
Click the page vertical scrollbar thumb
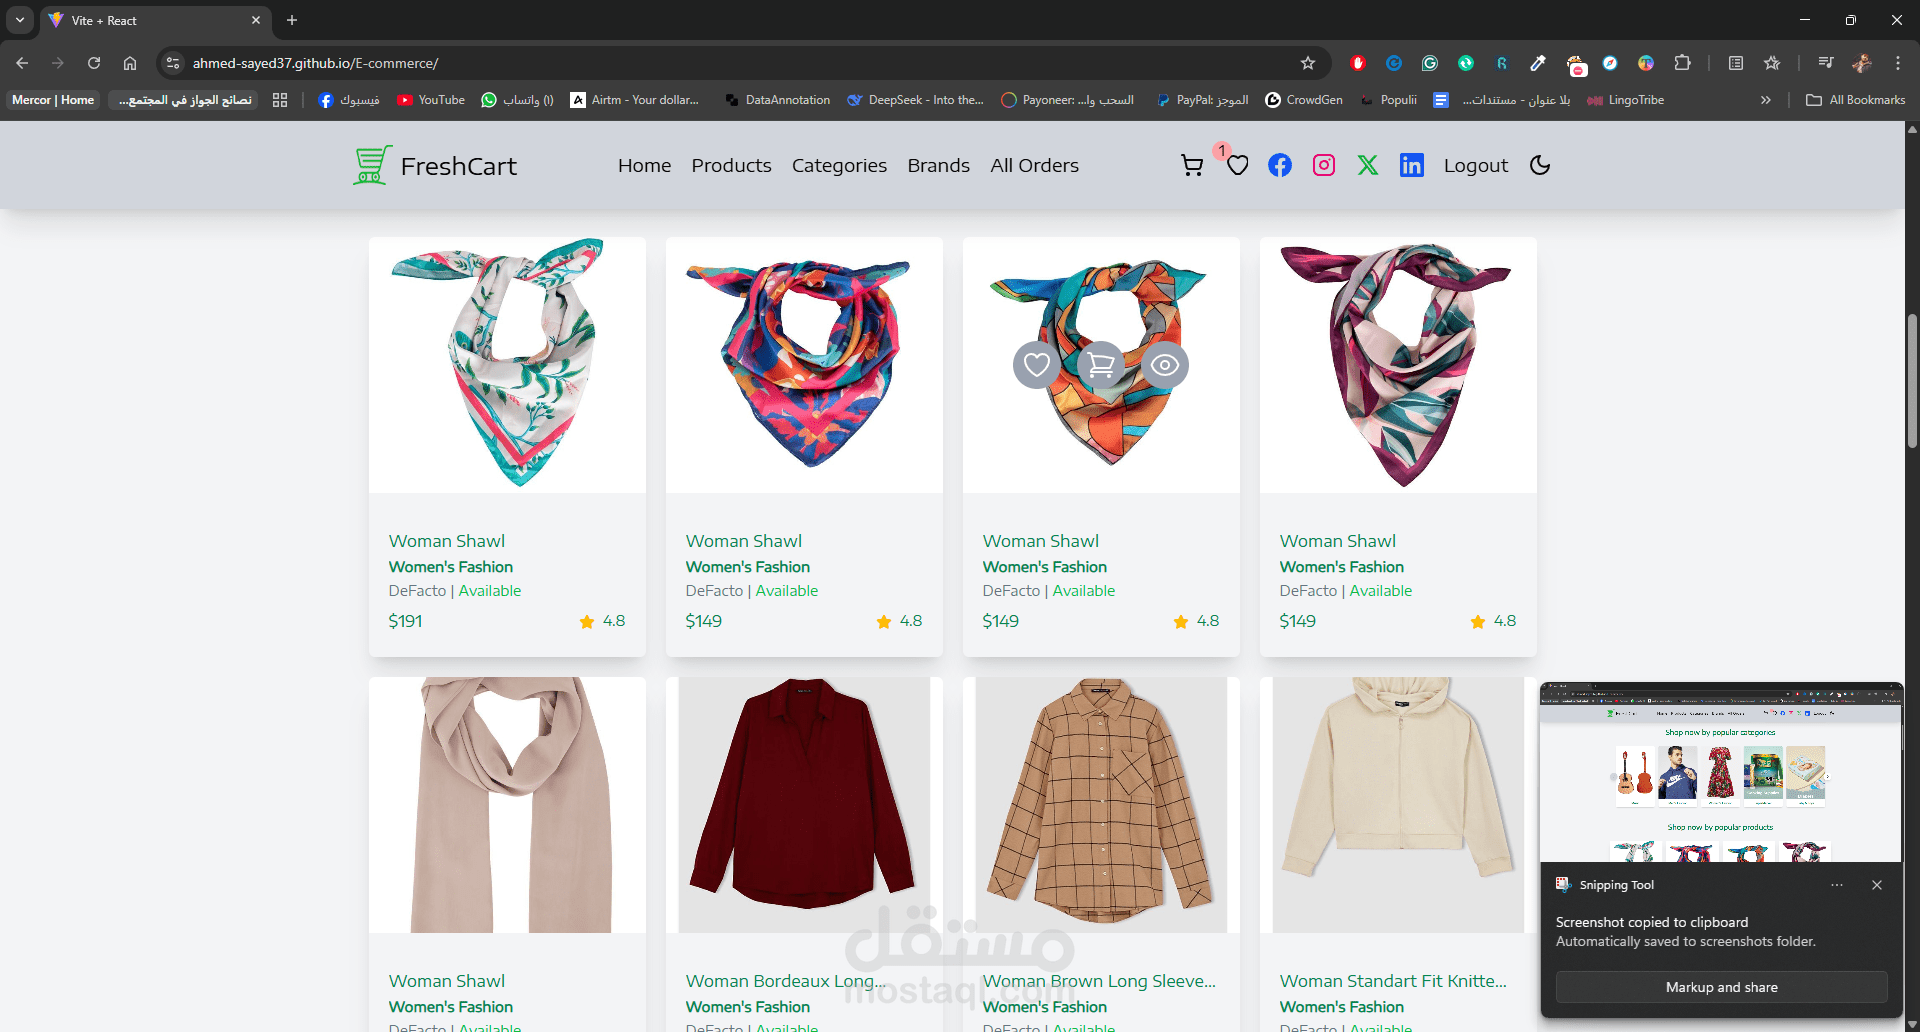point(1912,380)
